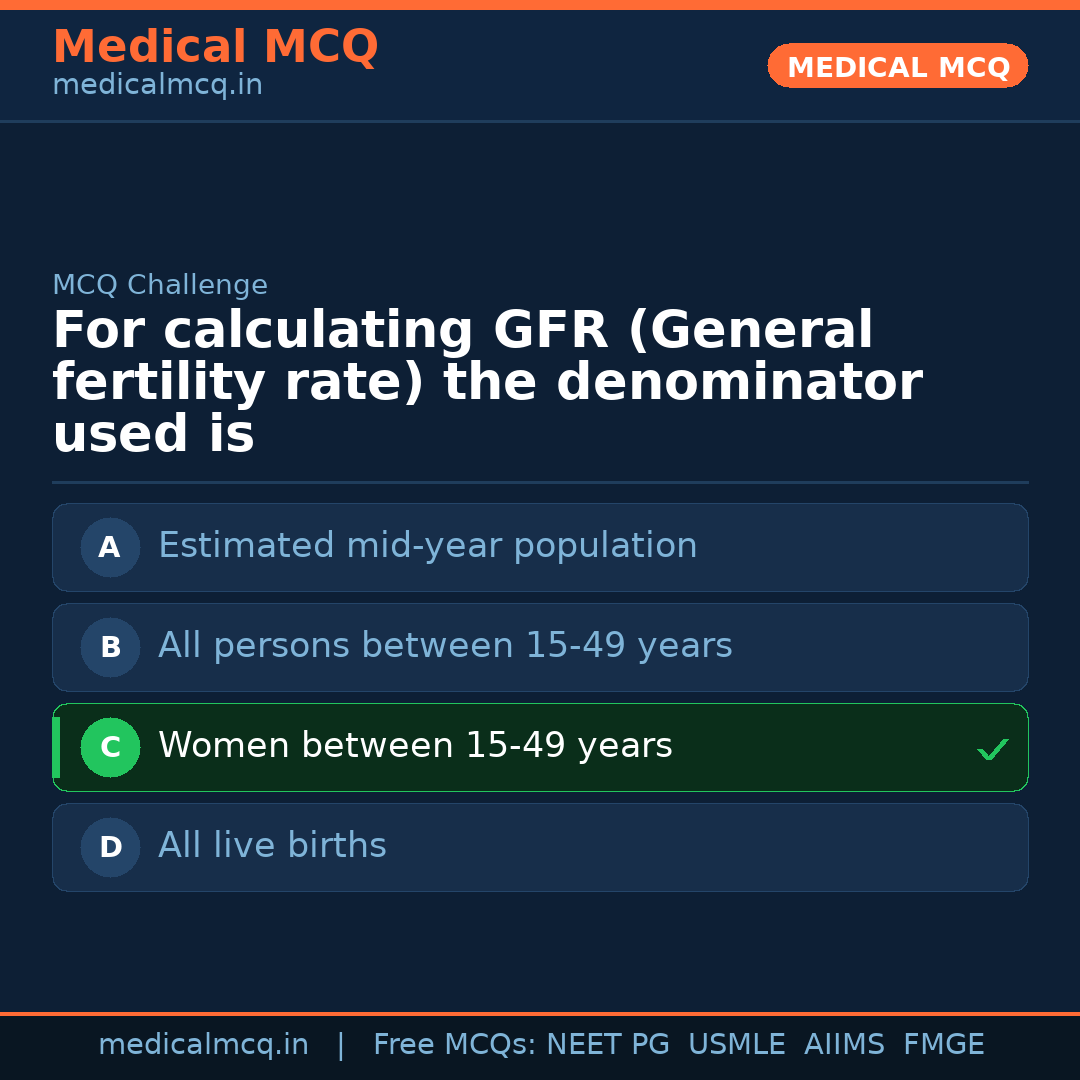Pick answer "Women between 15-49 years"

tap(415, 746)
